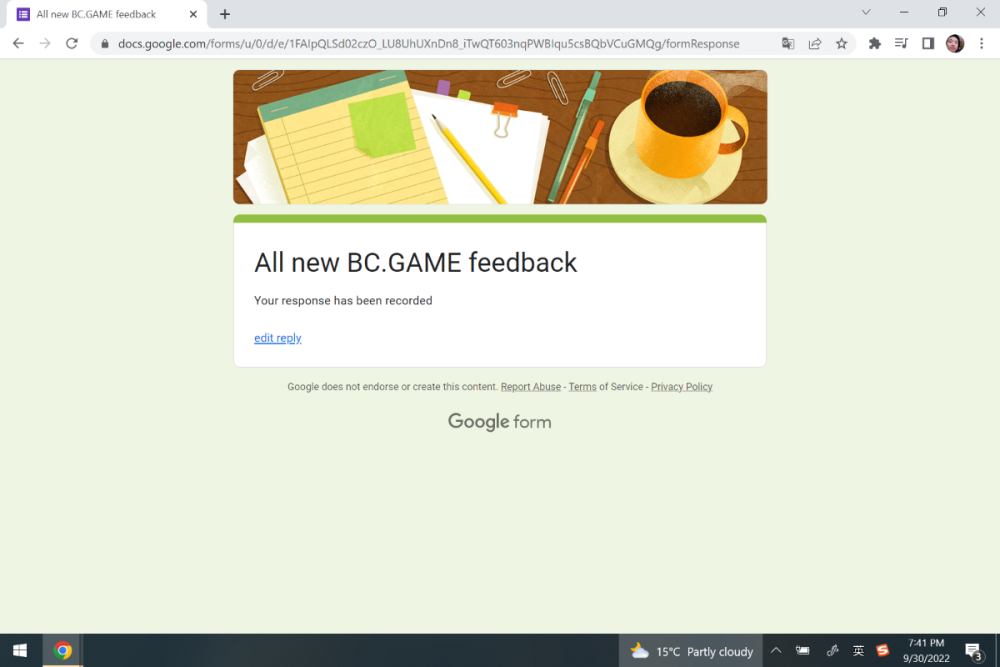The image size is (1000, 667).
Task: Bookmark the page with the star icon
Action: pyautogui.click(x=841, y=44)
